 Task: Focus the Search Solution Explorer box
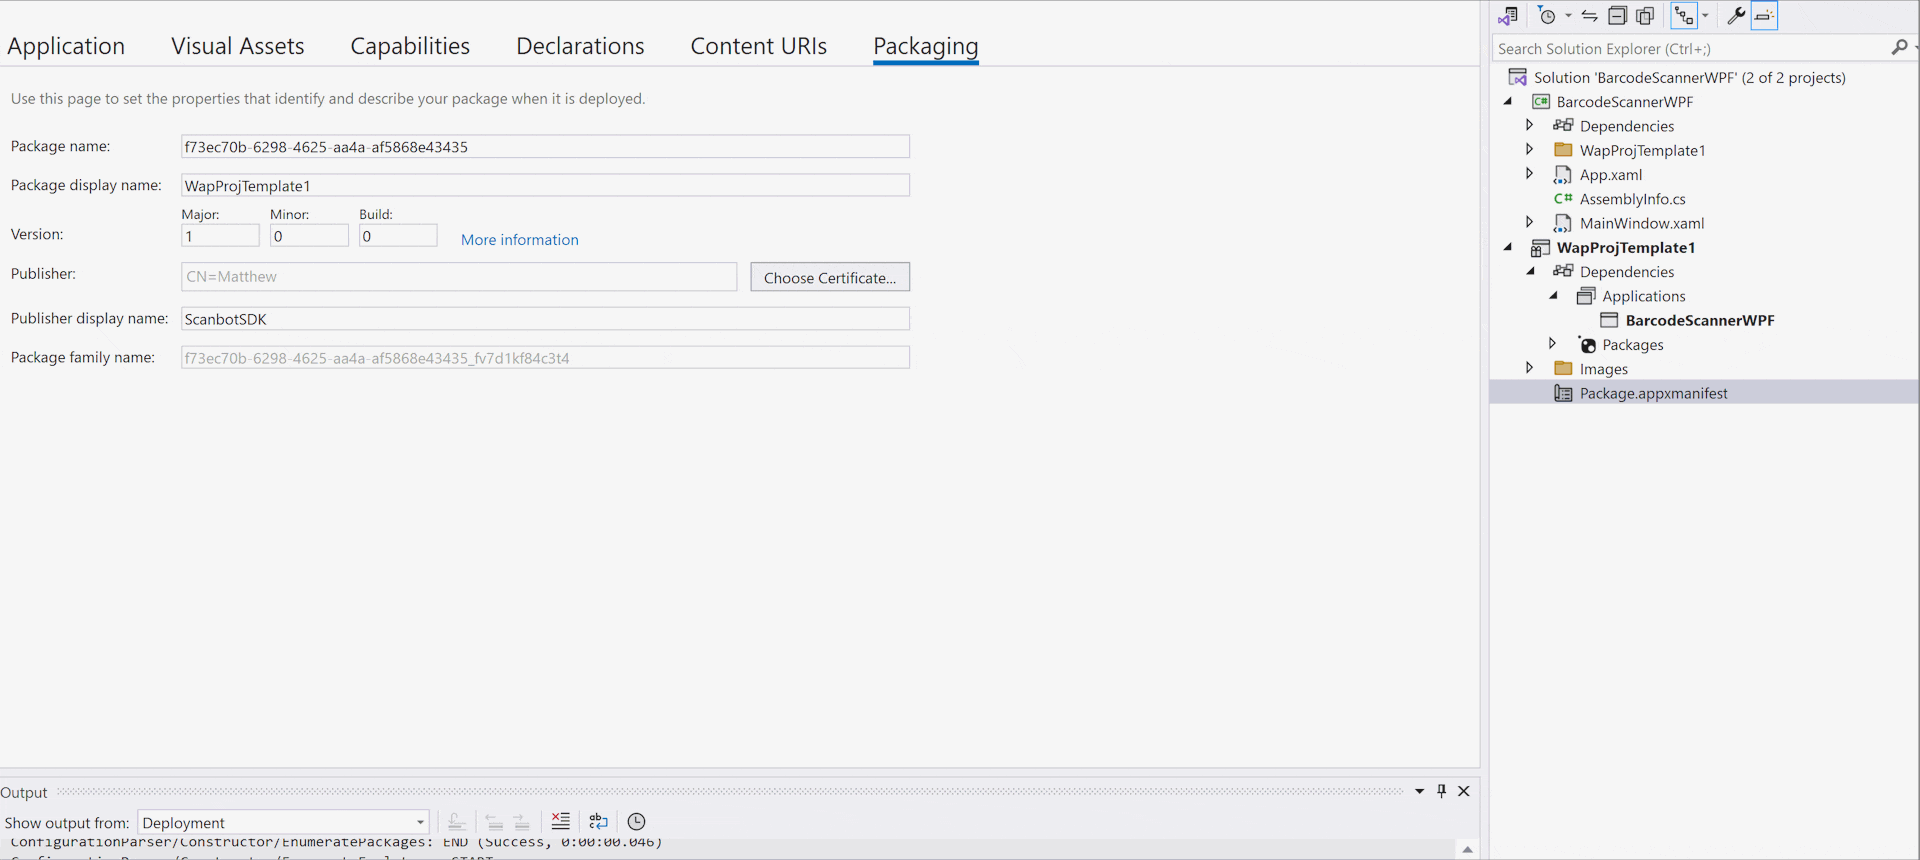pyautogui.click(x=1690, y=48)
